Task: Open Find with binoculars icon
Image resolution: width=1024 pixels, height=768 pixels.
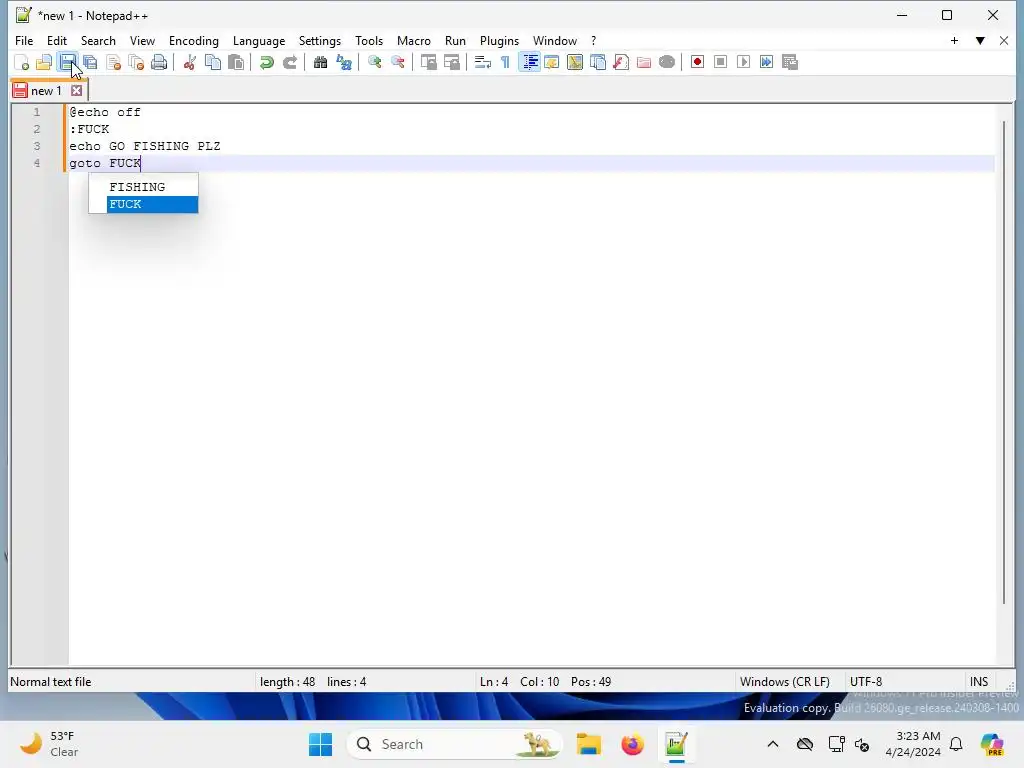Action: click(x=320, y=63)
